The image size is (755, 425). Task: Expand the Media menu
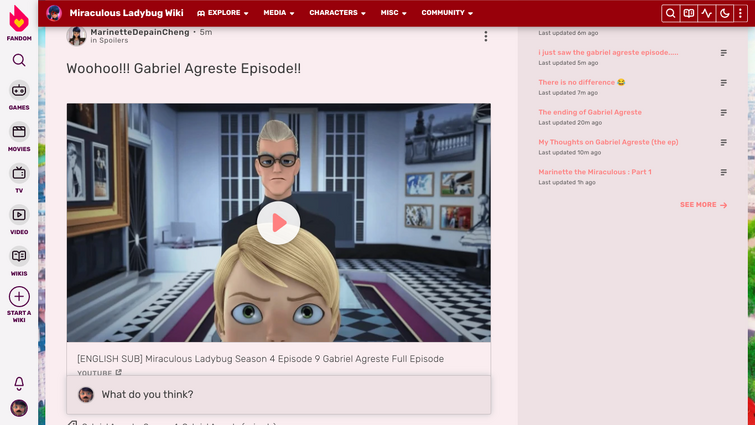pos(279,13)
